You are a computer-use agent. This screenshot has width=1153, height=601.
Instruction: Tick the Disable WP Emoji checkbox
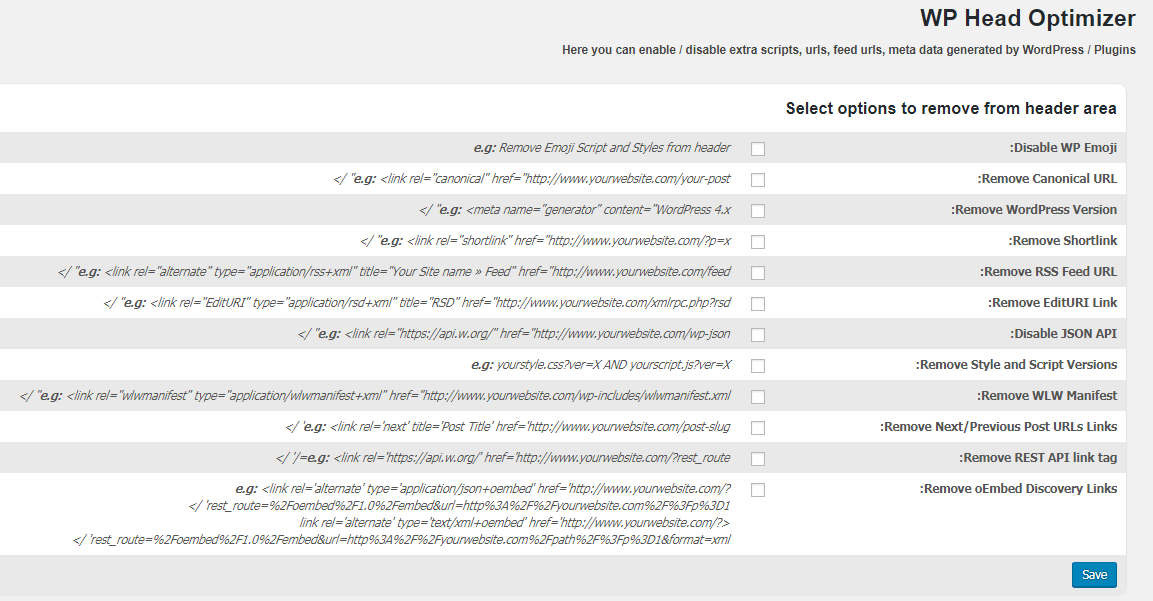[x=758, y=149]
